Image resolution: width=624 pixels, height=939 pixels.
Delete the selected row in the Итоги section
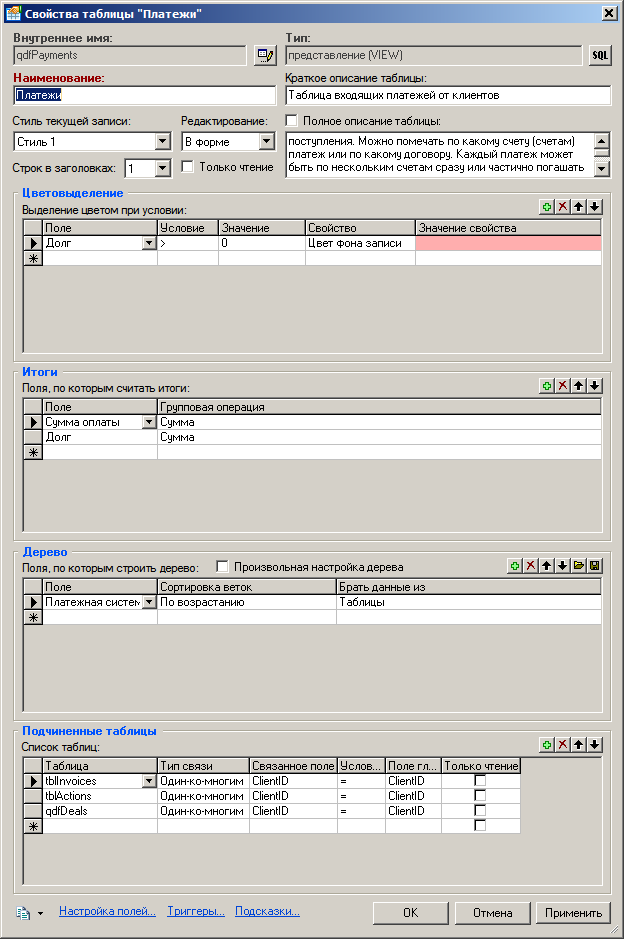pos(562,385)
